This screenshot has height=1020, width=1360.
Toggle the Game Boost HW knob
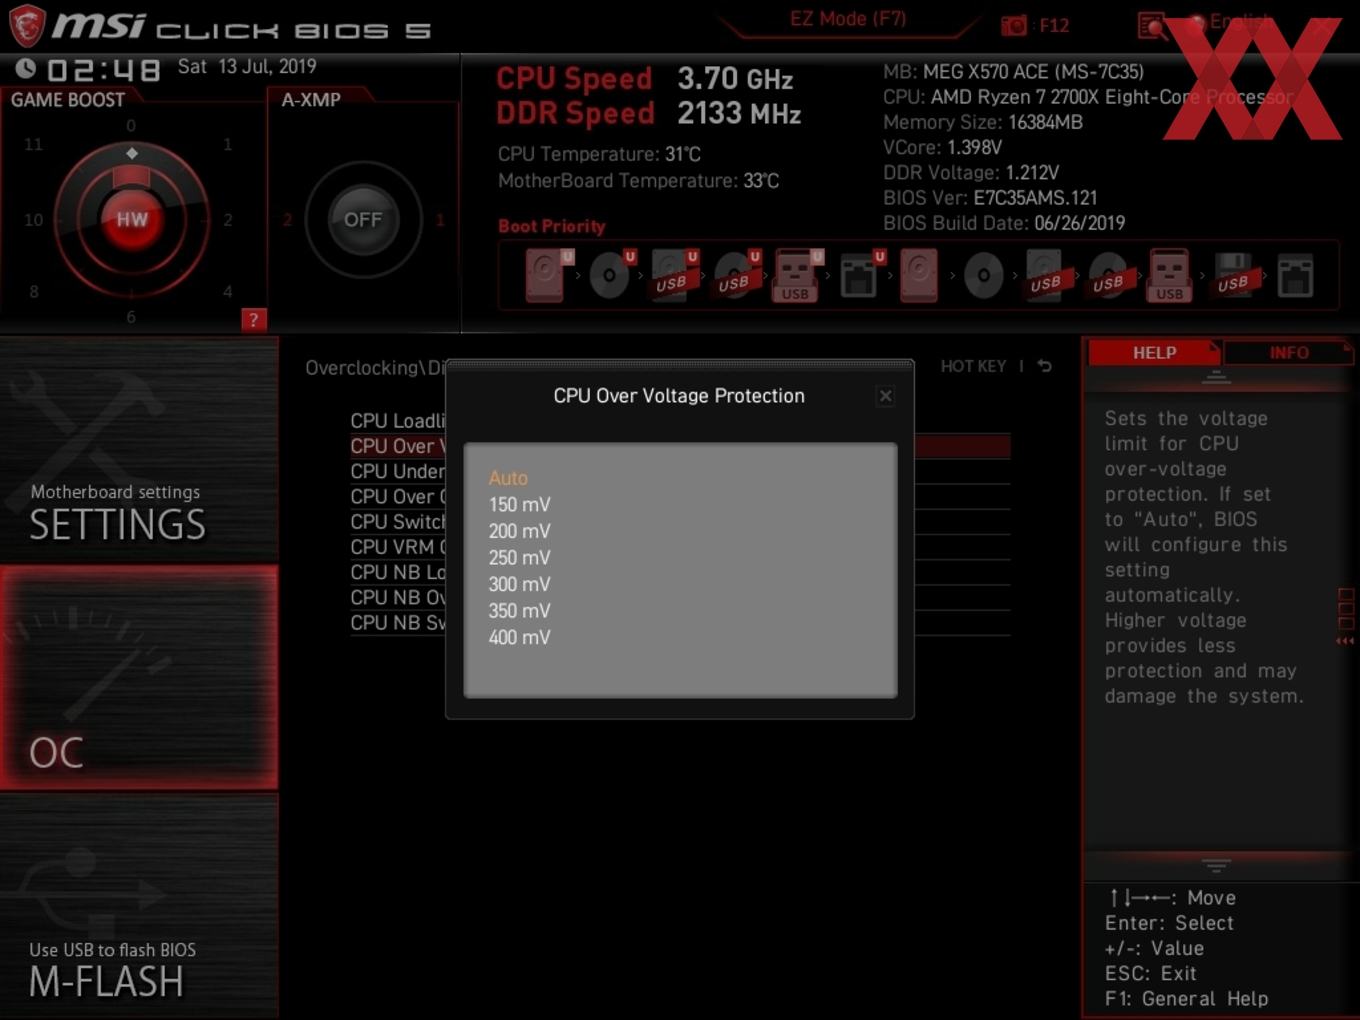[x=132, y=219]
